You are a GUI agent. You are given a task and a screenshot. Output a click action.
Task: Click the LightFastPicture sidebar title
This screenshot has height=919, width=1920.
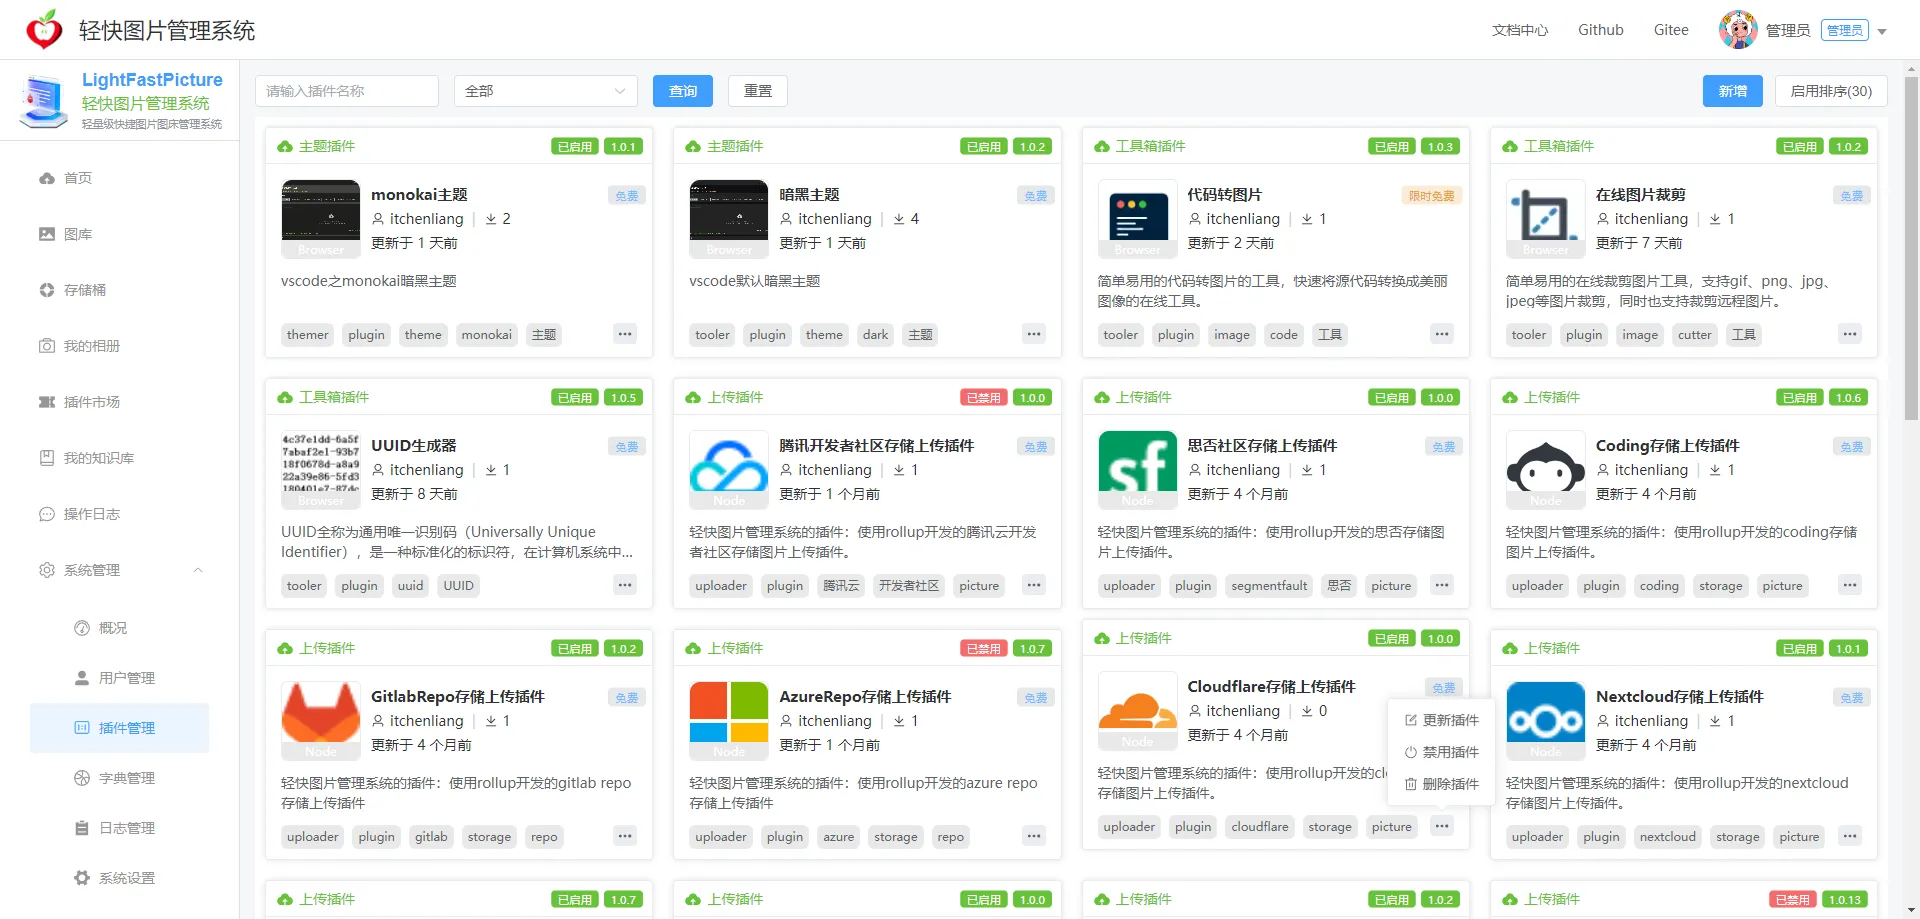(x=152, y=80)
